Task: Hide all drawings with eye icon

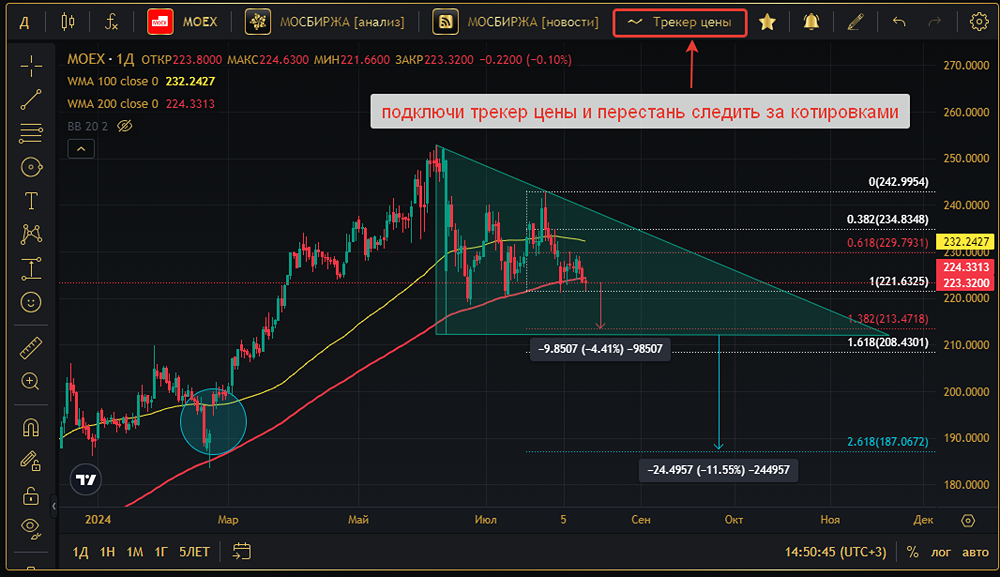Action: 31,527
